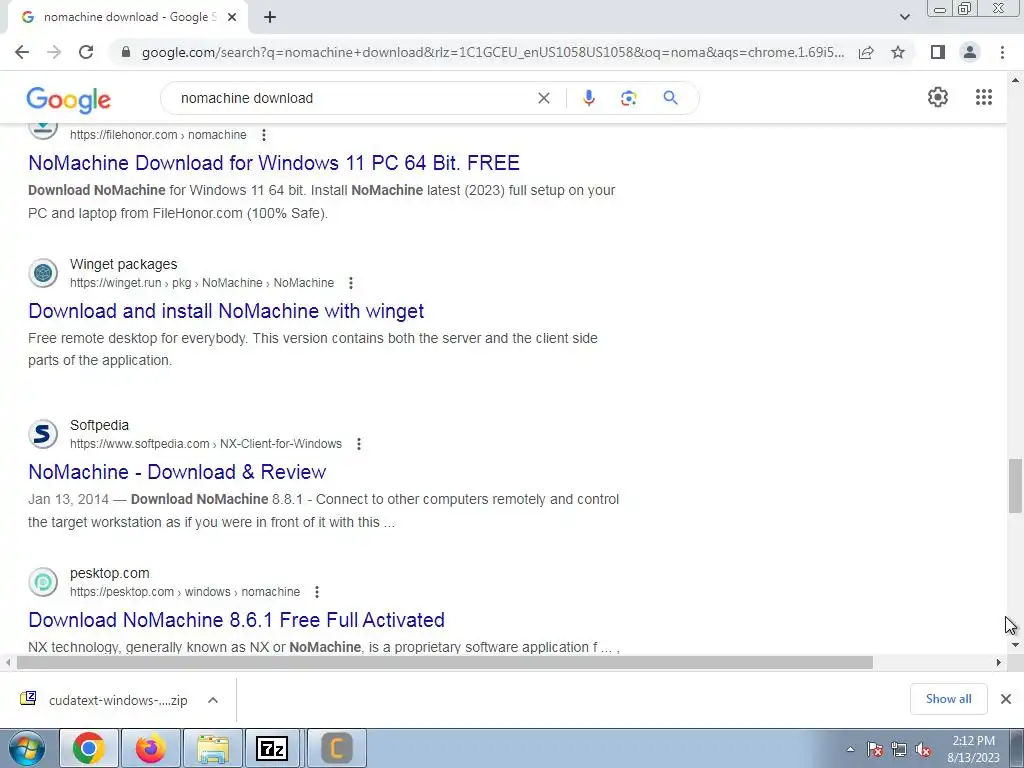Click the browser forward arrow
The image size is (1024, 768).
pos(54,52)
